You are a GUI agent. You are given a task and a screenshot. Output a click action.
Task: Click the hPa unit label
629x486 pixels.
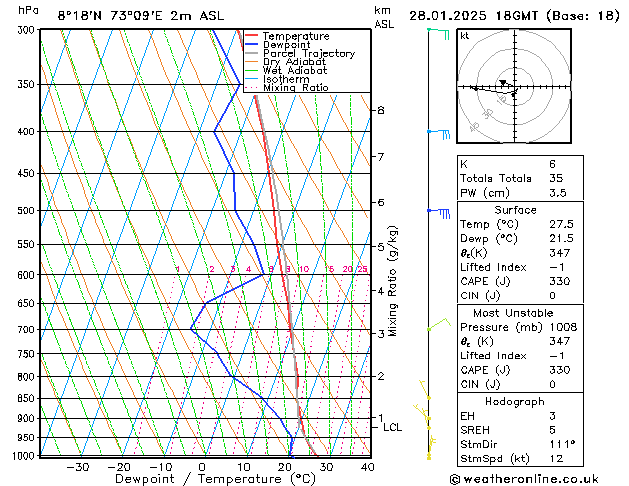click(28, 11)
